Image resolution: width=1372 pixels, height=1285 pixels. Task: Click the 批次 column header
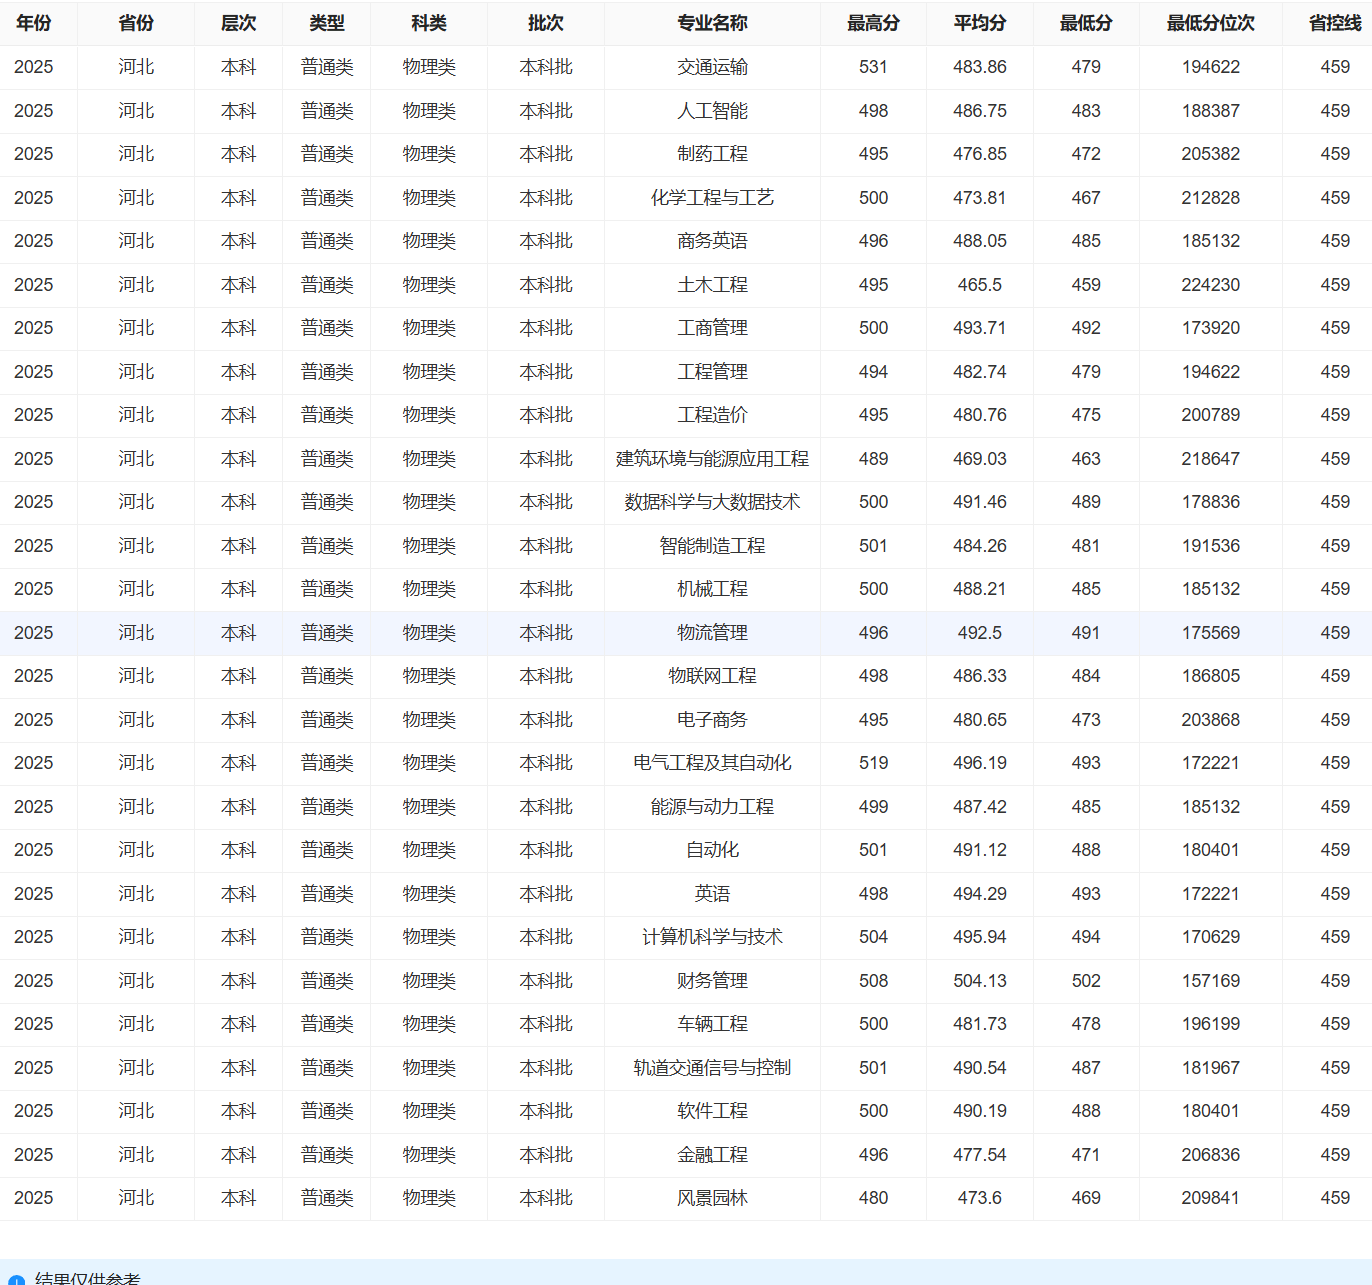pyautogui.click(x=546, y=23)
